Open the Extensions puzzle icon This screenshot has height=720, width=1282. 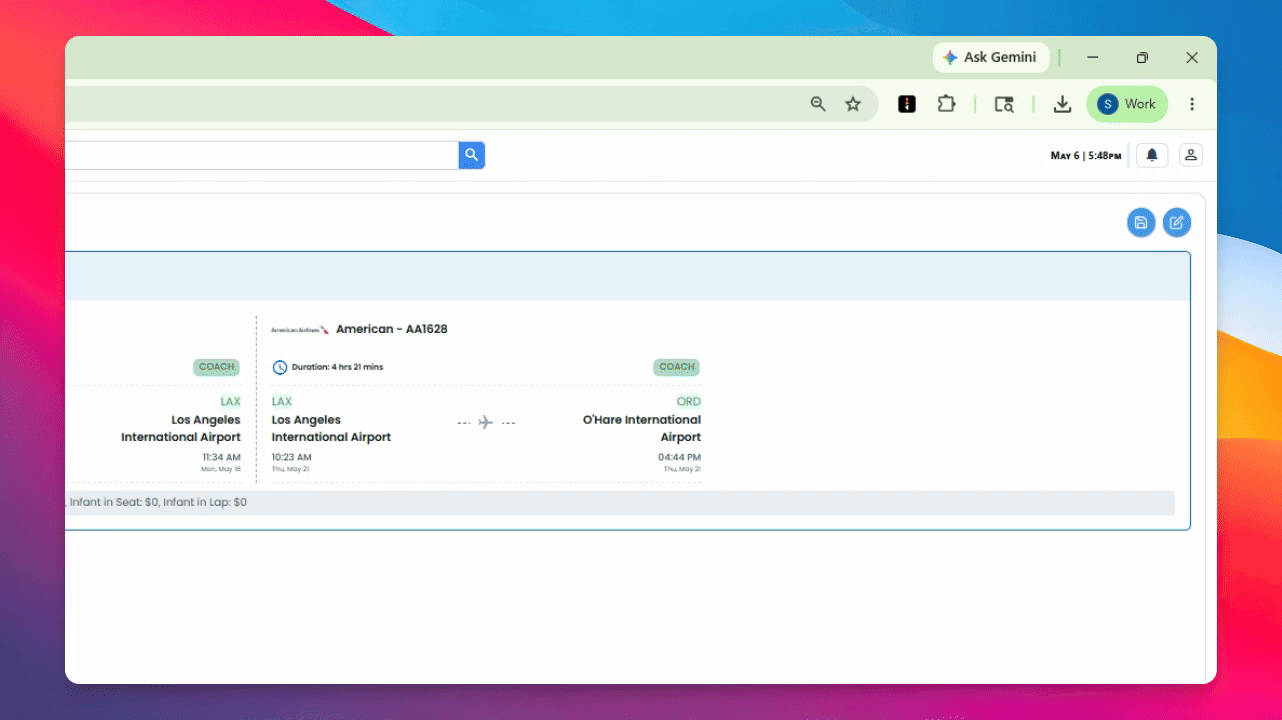pos(946,104)
